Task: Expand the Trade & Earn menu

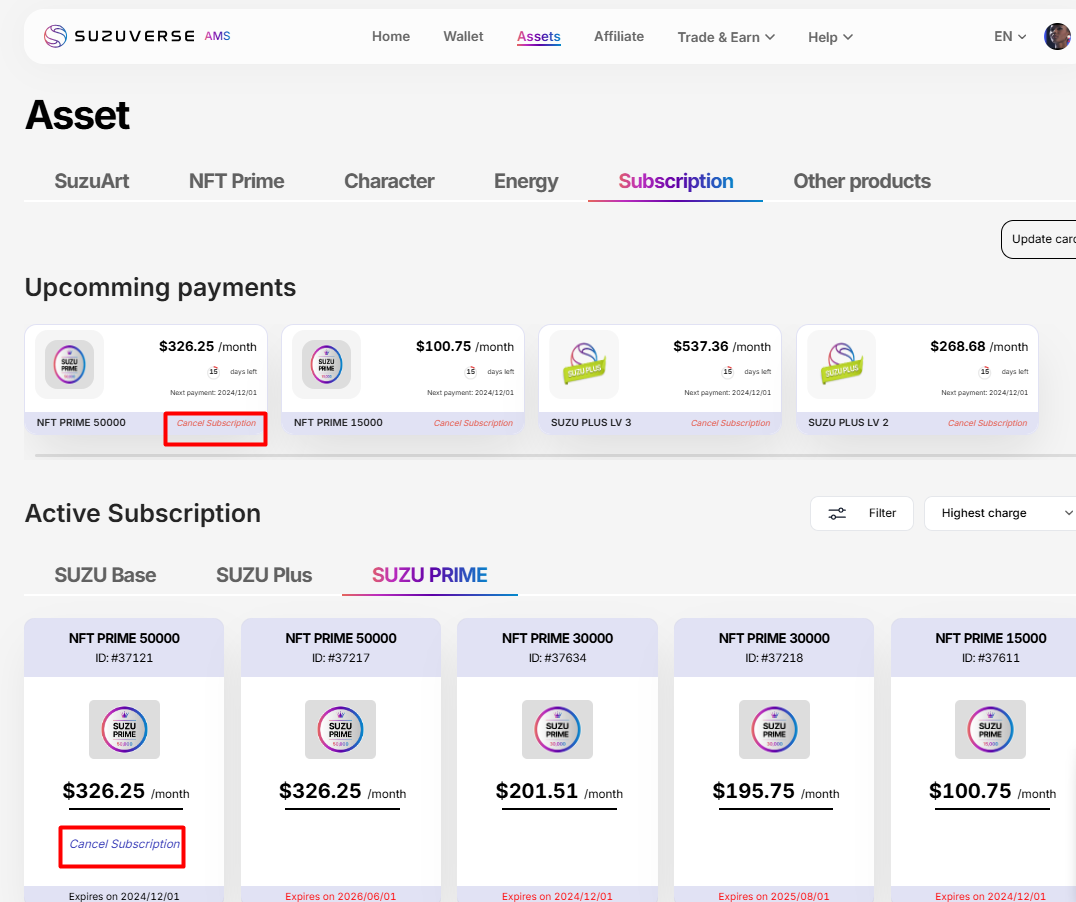Action: tap(726, 37)
